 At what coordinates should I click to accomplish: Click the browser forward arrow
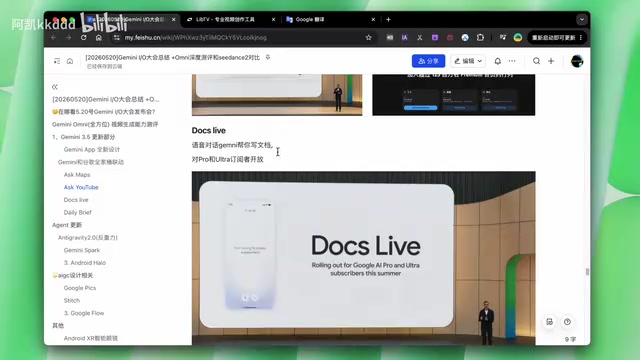click(69, 38)
